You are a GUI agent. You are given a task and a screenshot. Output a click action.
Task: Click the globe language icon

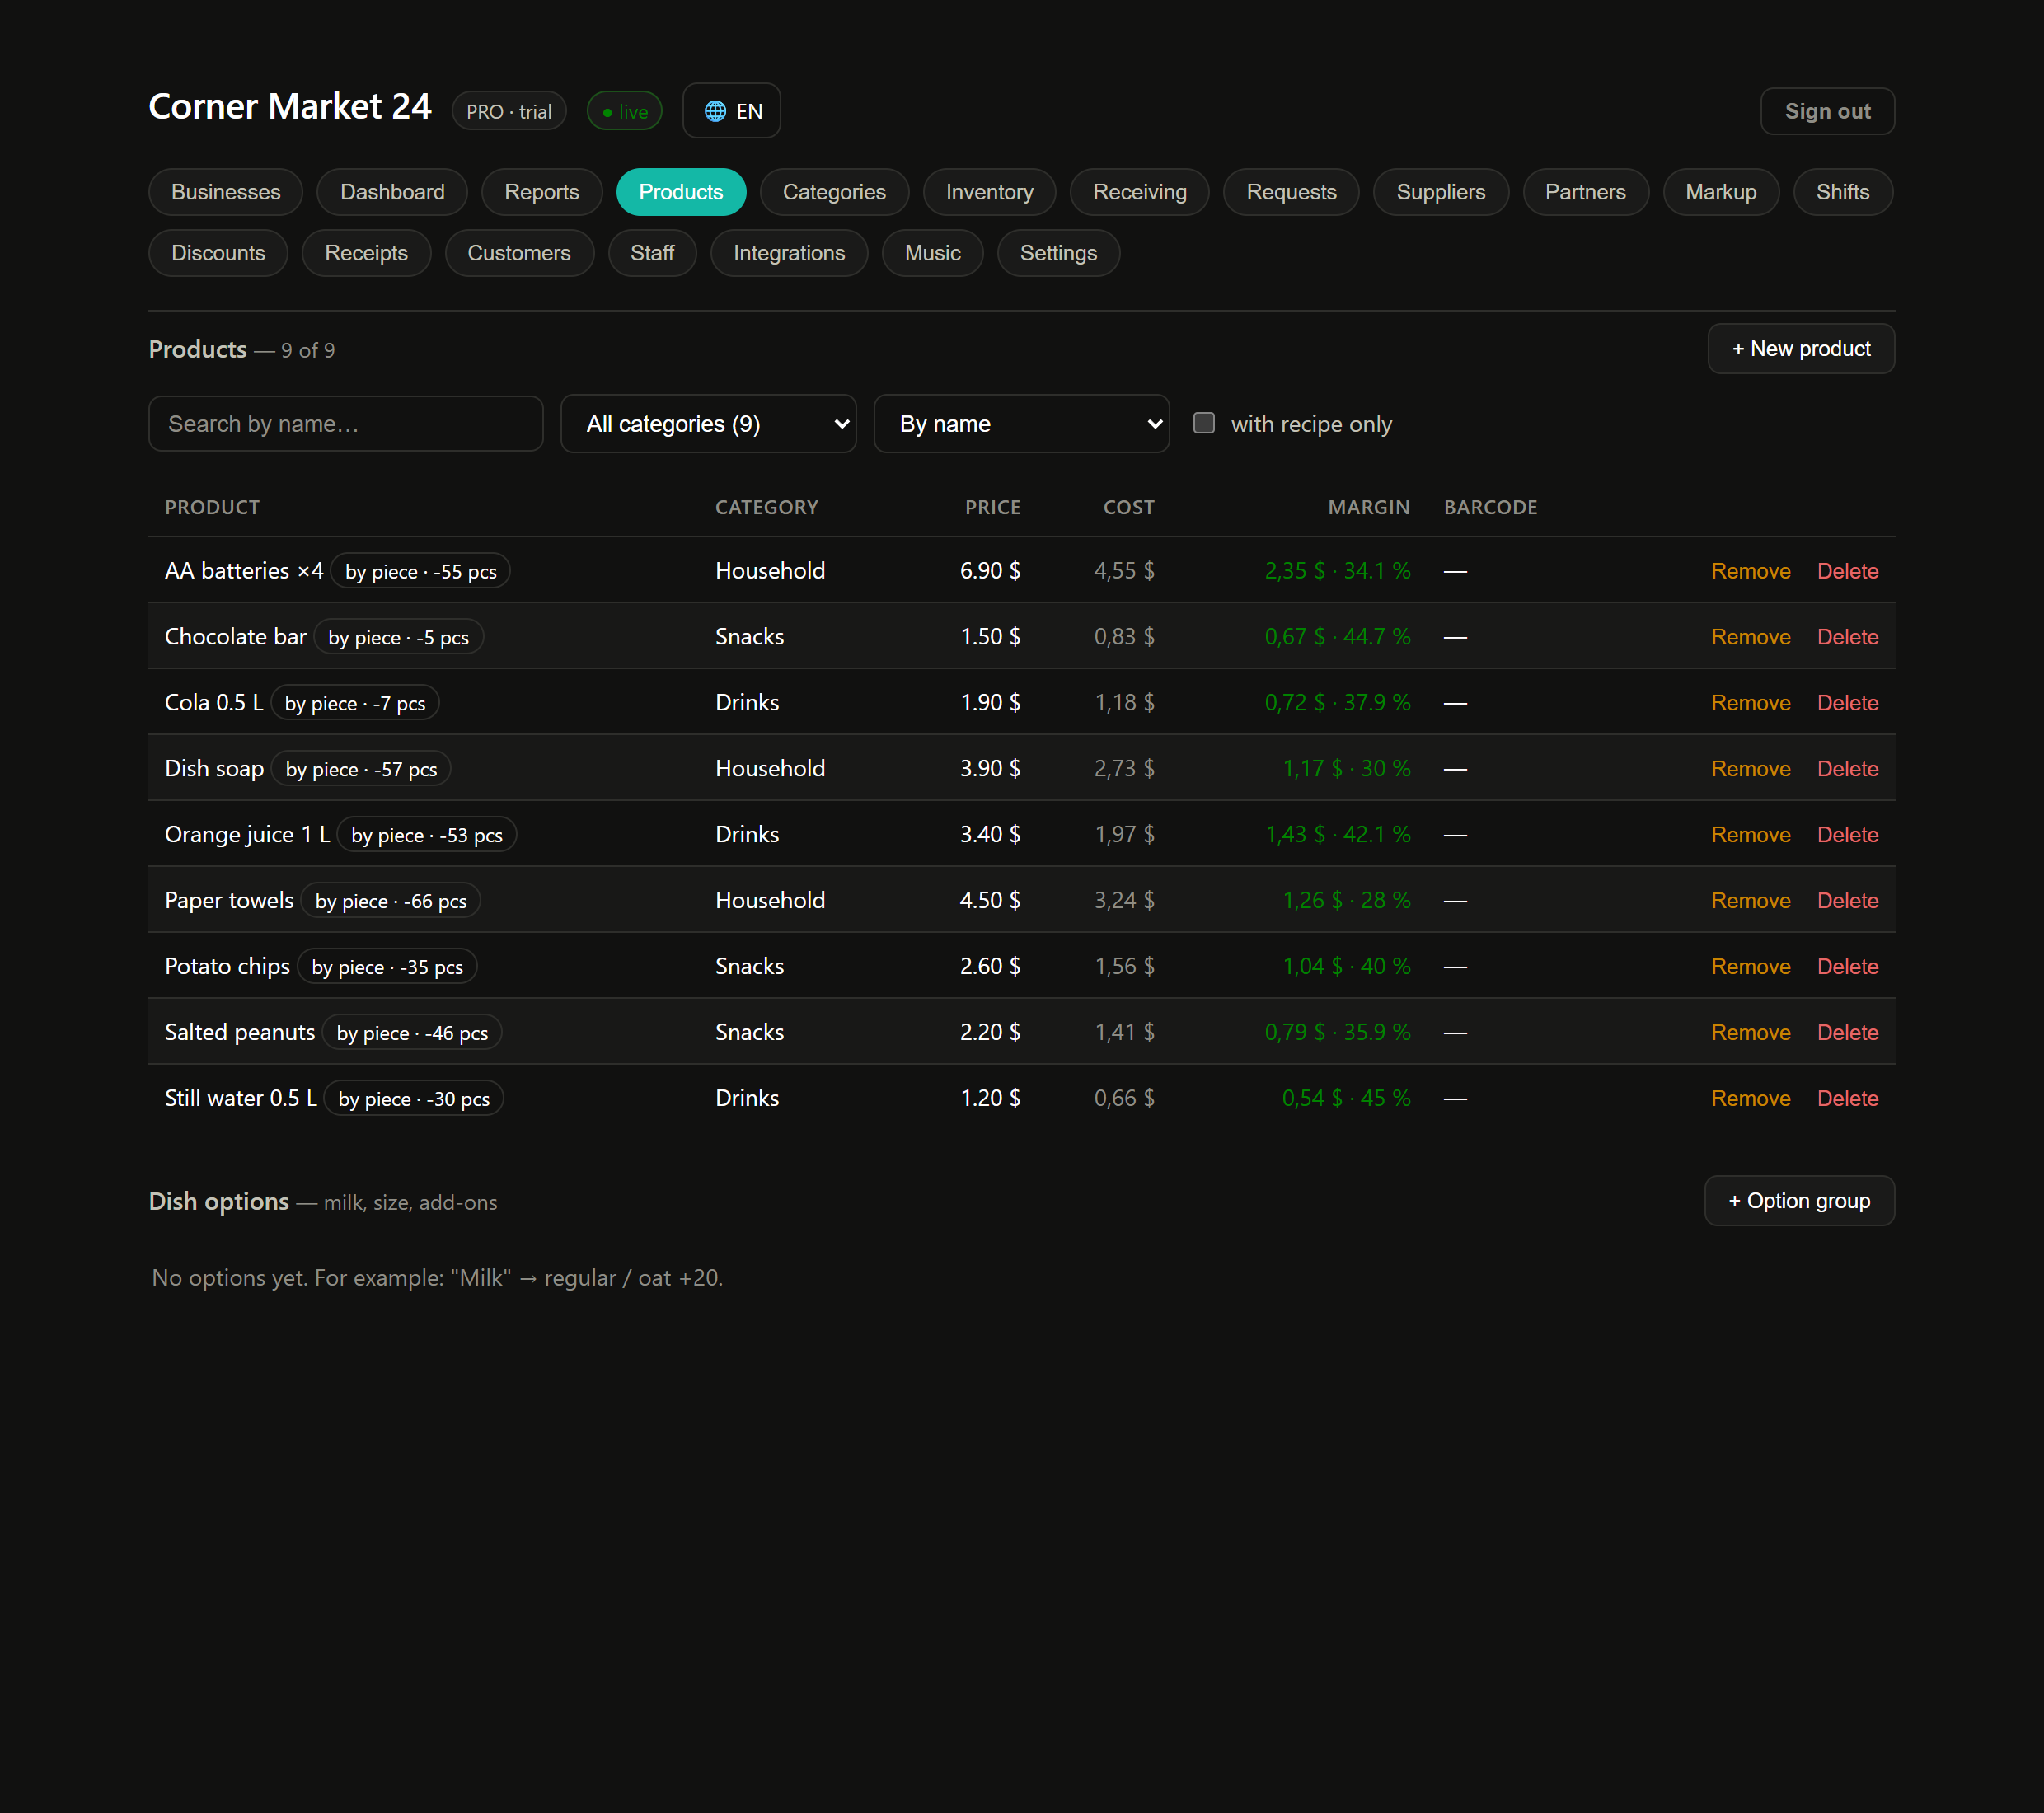click(715, 111)
